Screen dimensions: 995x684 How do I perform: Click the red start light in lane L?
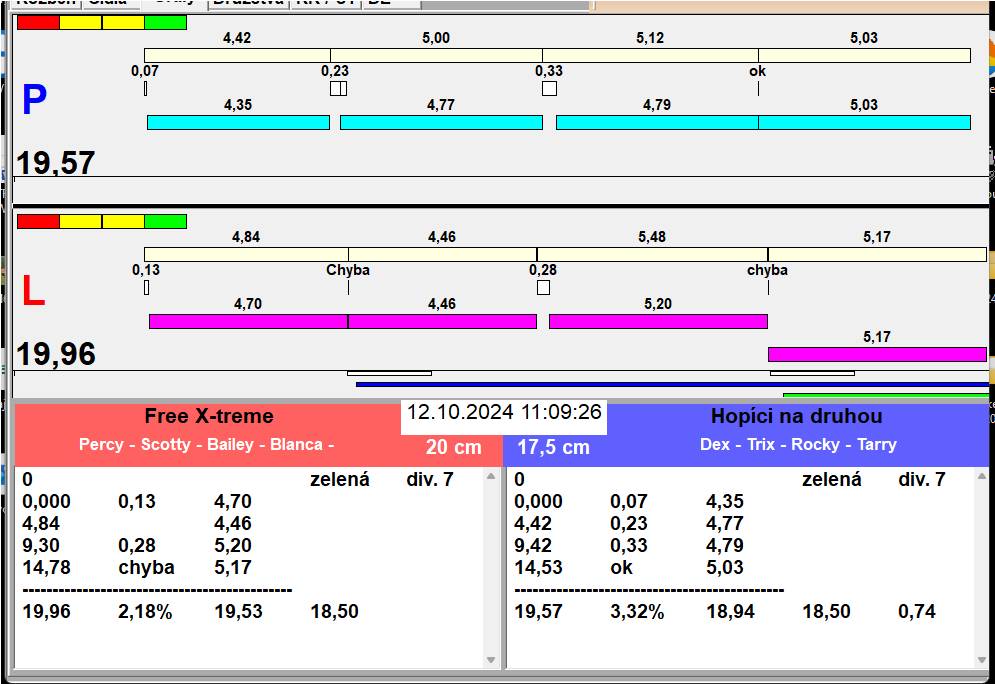(38, 221)
